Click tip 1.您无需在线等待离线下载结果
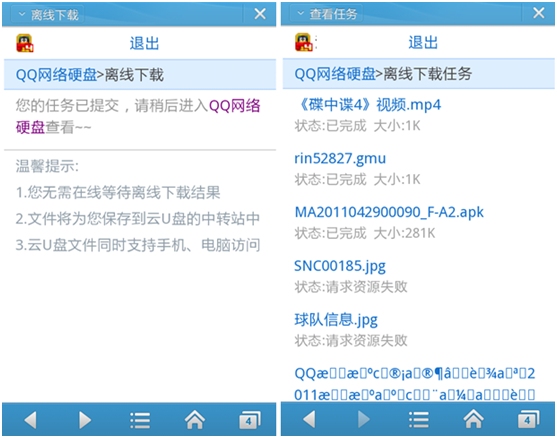The width and height of the screenshot is (557, 438). click(118, 192)
